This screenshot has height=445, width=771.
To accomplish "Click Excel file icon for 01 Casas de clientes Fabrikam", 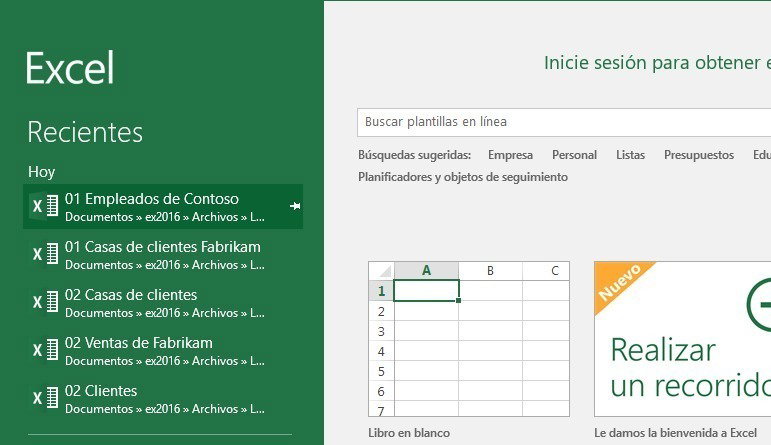I will coord(45,254).
